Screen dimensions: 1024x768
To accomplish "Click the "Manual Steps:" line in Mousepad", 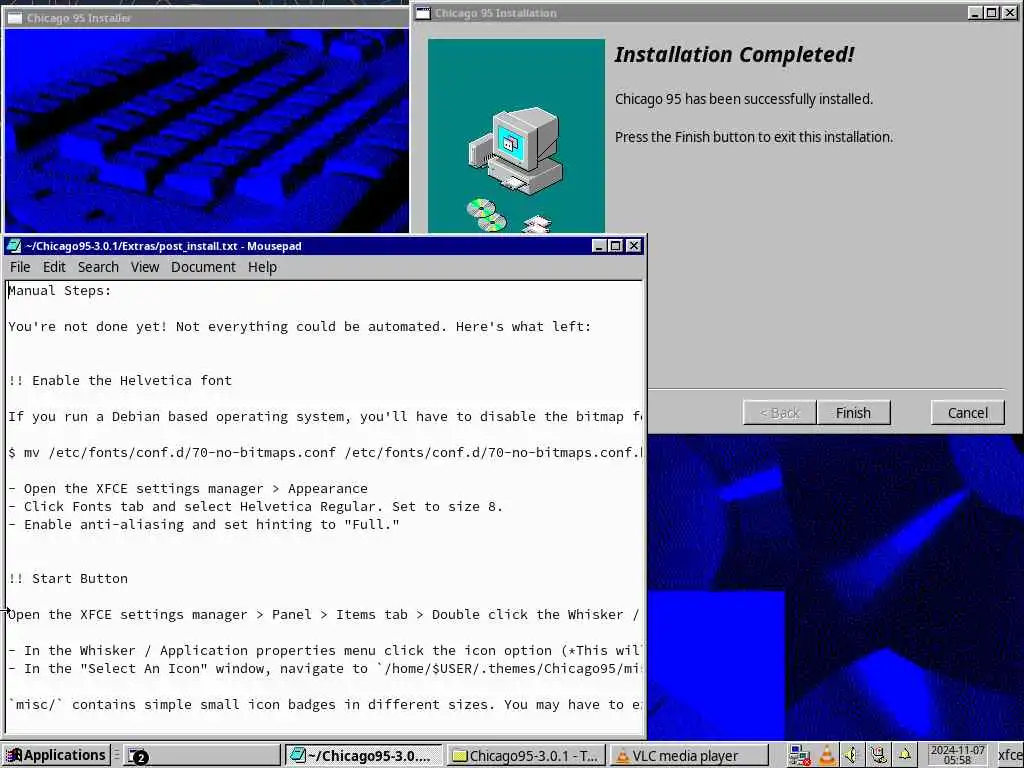I will point(59,291).
